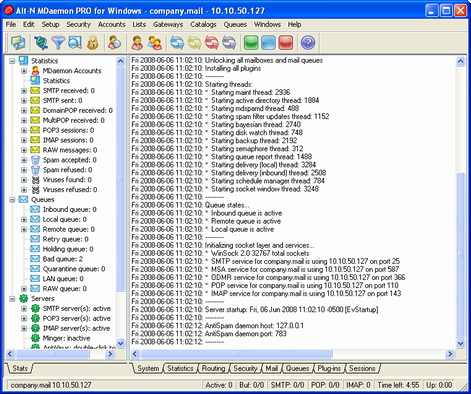Screen dimensions: 471x394
Task: Click 'company.mail 10.10.50.127' status entry
Action: [51, 385]
